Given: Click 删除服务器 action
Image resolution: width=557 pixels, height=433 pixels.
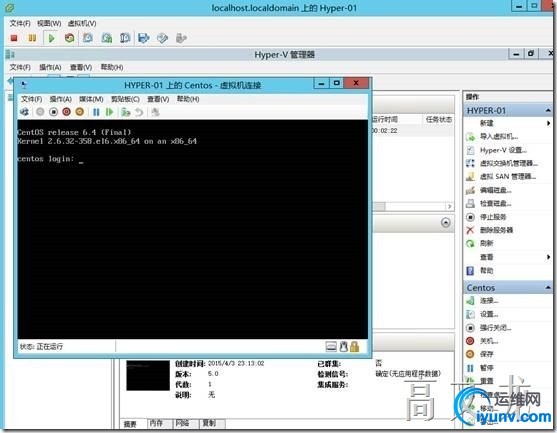Looking at the screenshot, I should 496,230.
